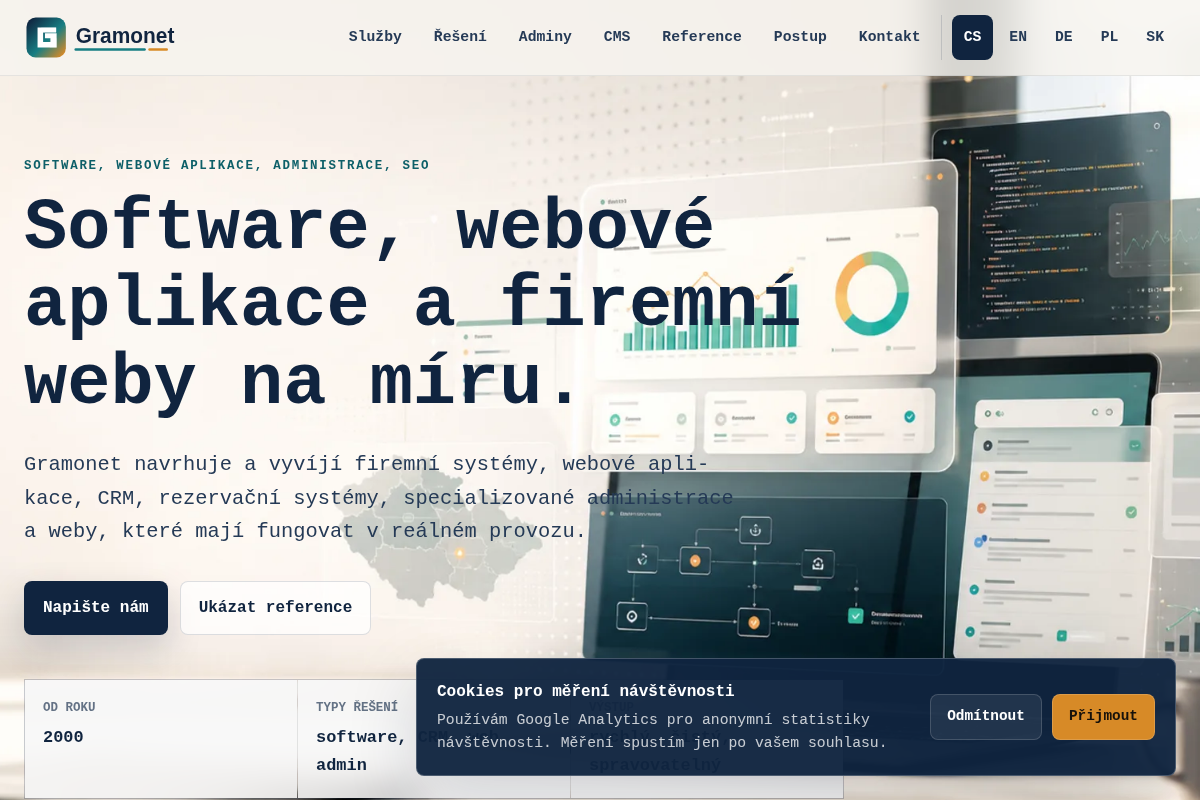The image size is (1200, 800).
Task: Click the Gramonet logo icon
Action: point(46,37)
